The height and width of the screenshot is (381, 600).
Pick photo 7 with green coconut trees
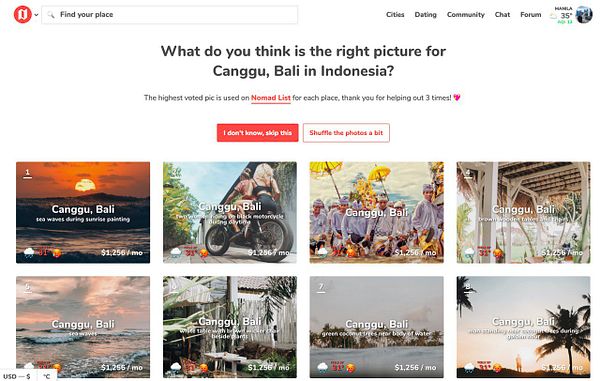377,327
